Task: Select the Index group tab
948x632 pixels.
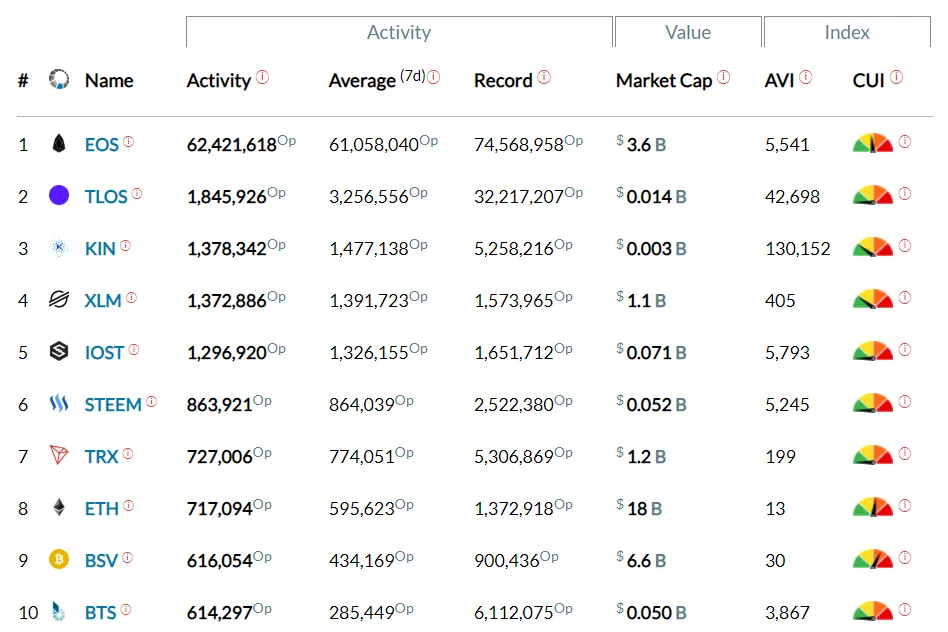Action: 847,32
